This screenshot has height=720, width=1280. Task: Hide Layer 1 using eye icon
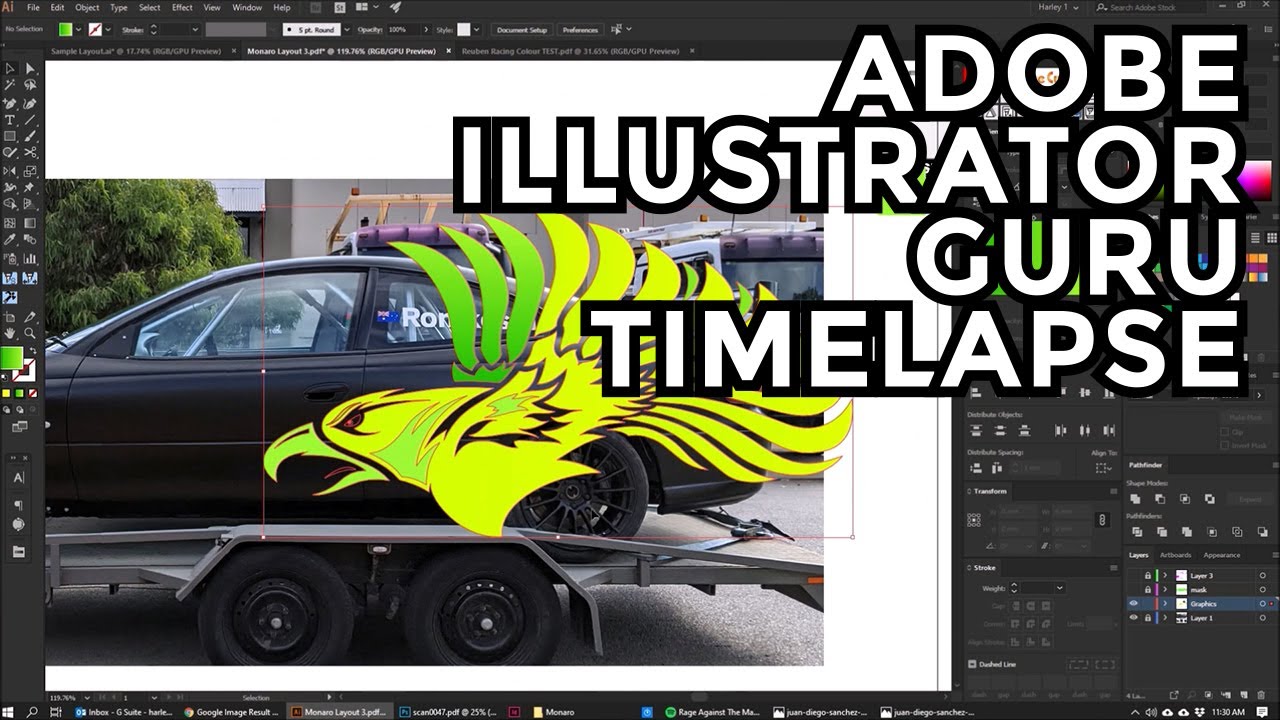[1133, 618]
